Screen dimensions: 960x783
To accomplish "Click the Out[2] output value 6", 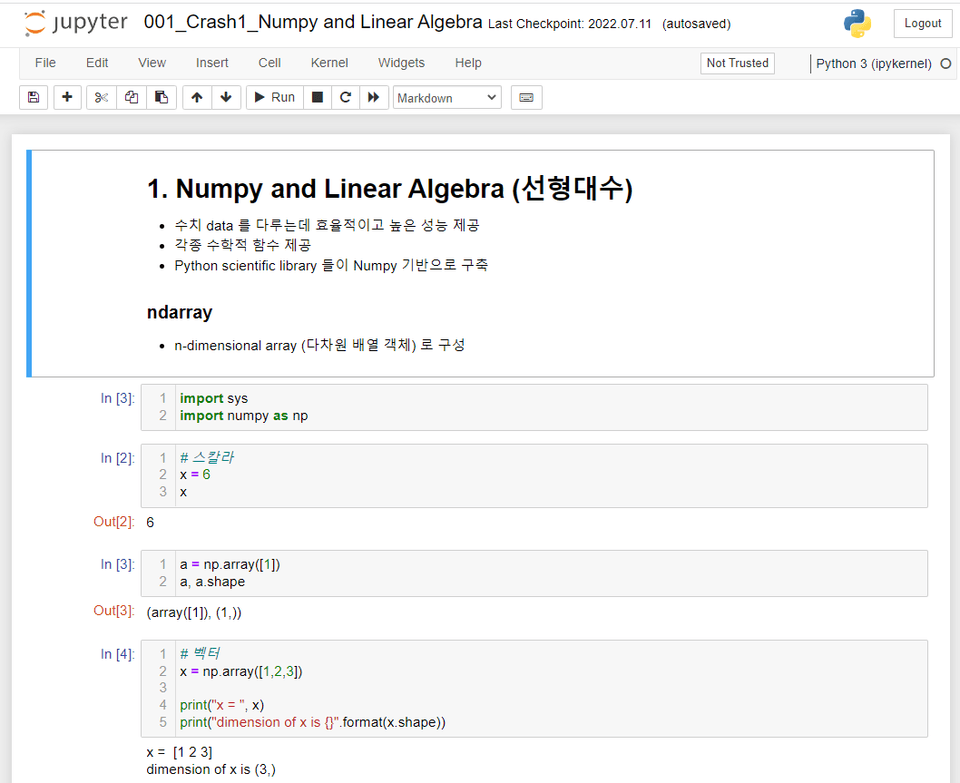I will (x=150, y=522).
